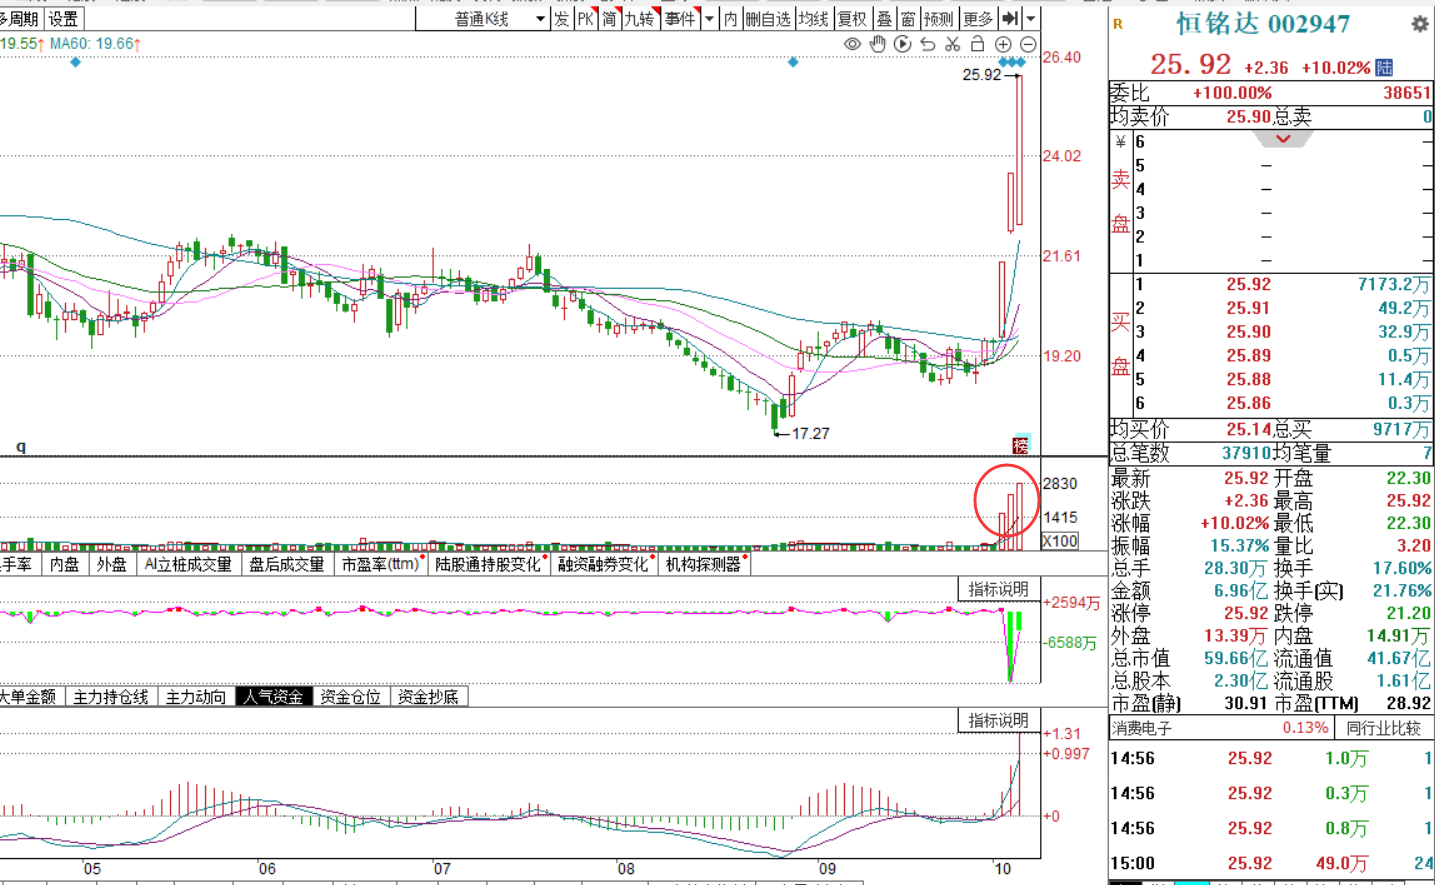Toggle 均线 moving averages display
This screenshot has width=1435, height=885.
[x=813, y=19]
